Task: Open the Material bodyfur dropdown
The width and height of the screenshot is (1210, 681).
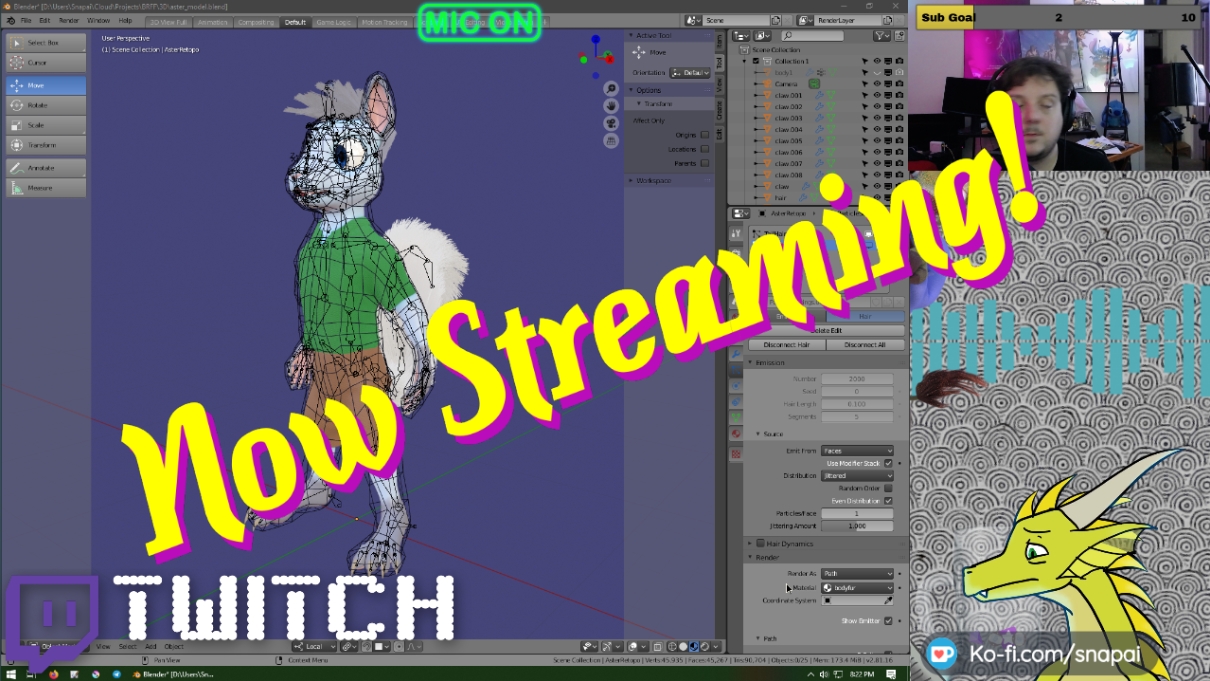Action: click(857, 588)
